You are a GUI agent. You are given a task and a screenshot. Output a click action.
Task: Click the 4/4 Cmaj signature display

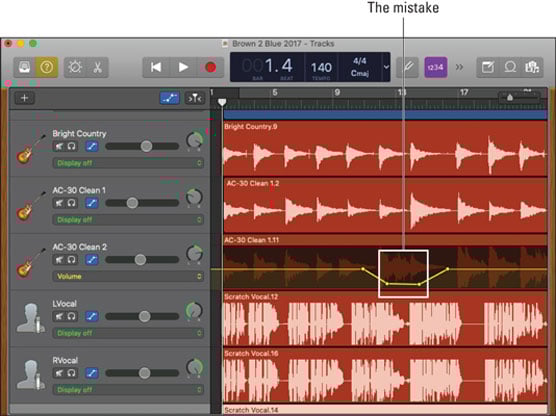360,67
